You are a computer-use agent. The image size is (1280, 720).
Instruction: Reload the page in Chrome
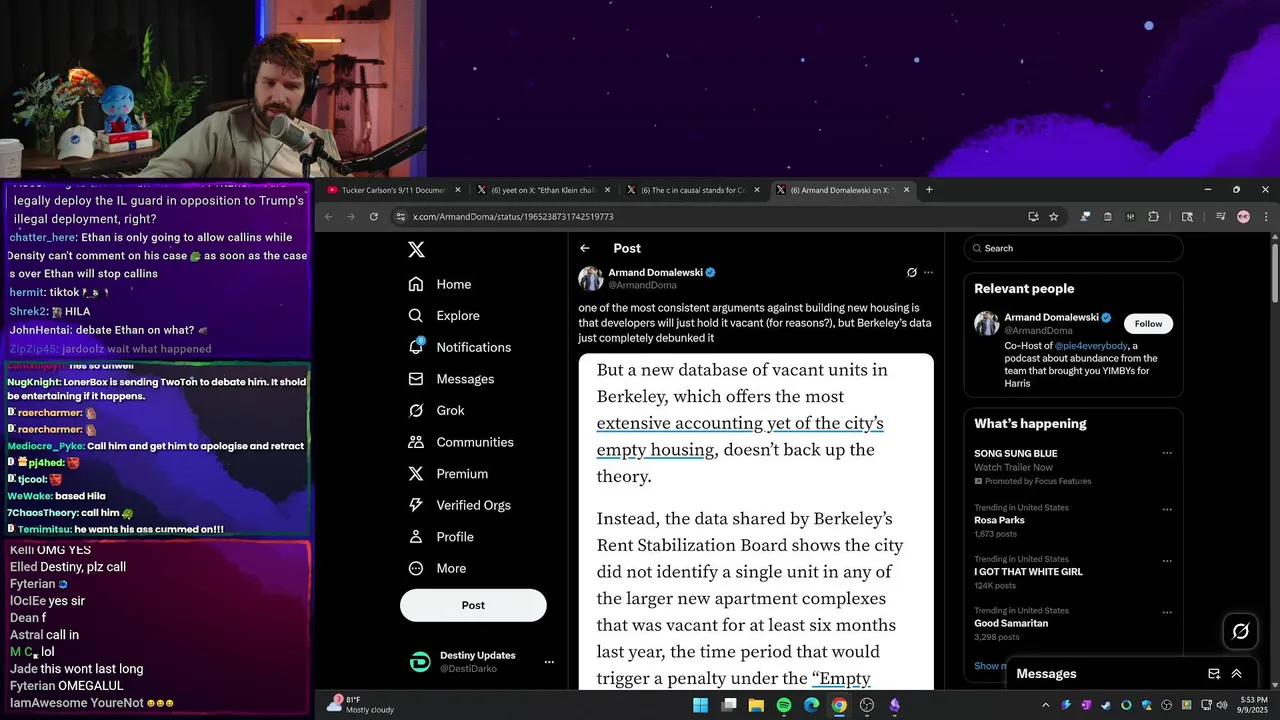[374, 216]
